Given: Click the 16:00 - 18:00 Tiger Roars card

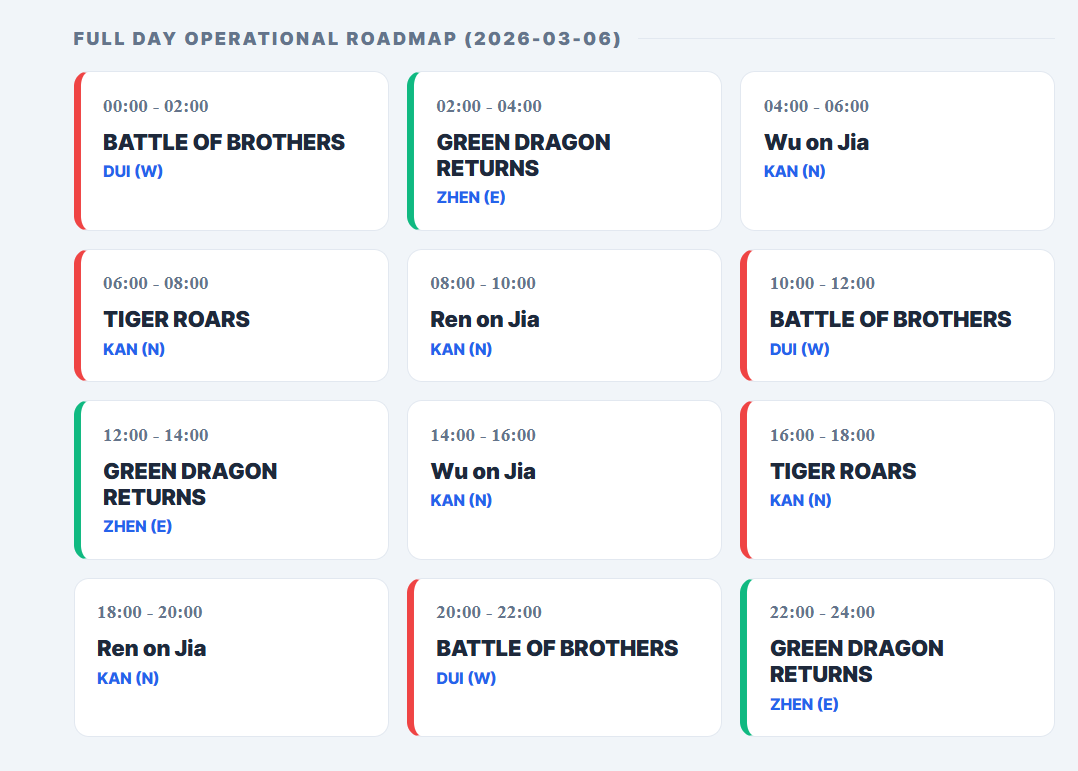Looking at the screenshot, I should click(897, 480).
